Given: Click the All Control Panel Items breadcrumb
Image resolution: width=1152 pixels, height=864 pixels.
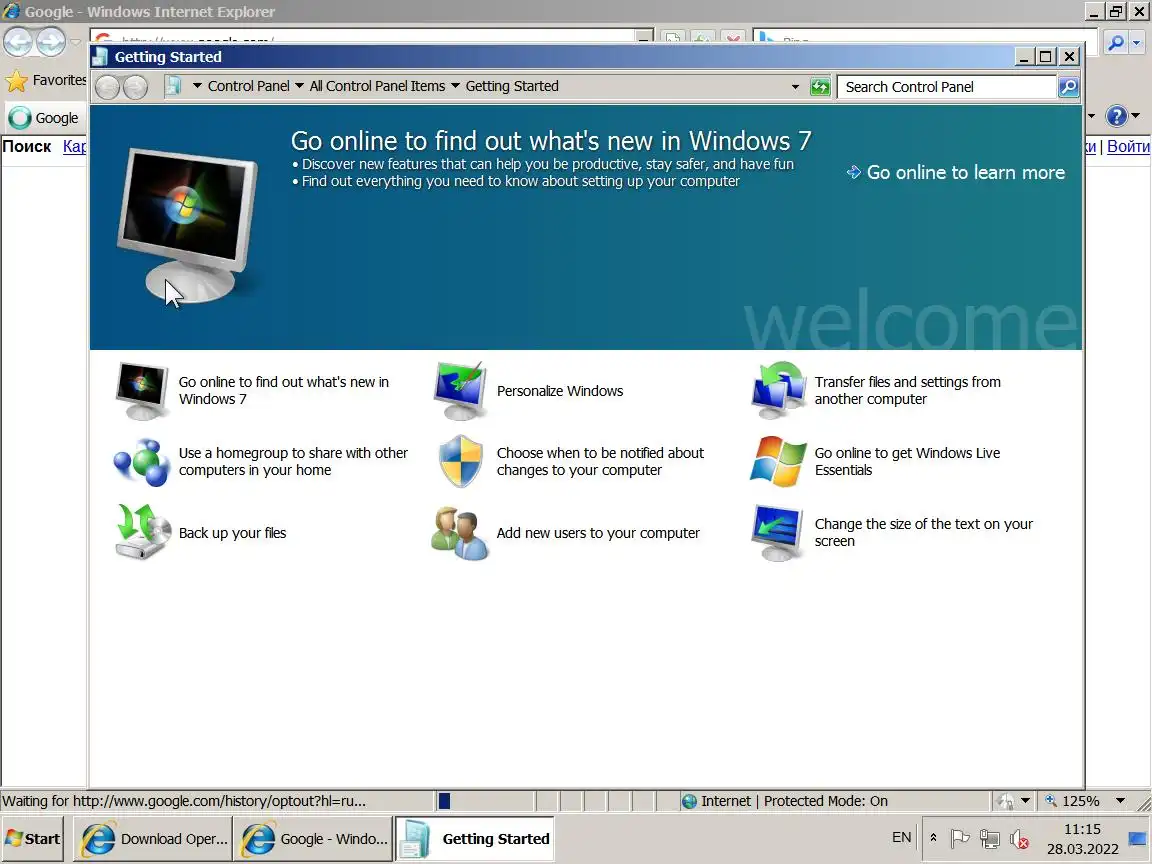Looking at the screenshot, I should point(377,86).
